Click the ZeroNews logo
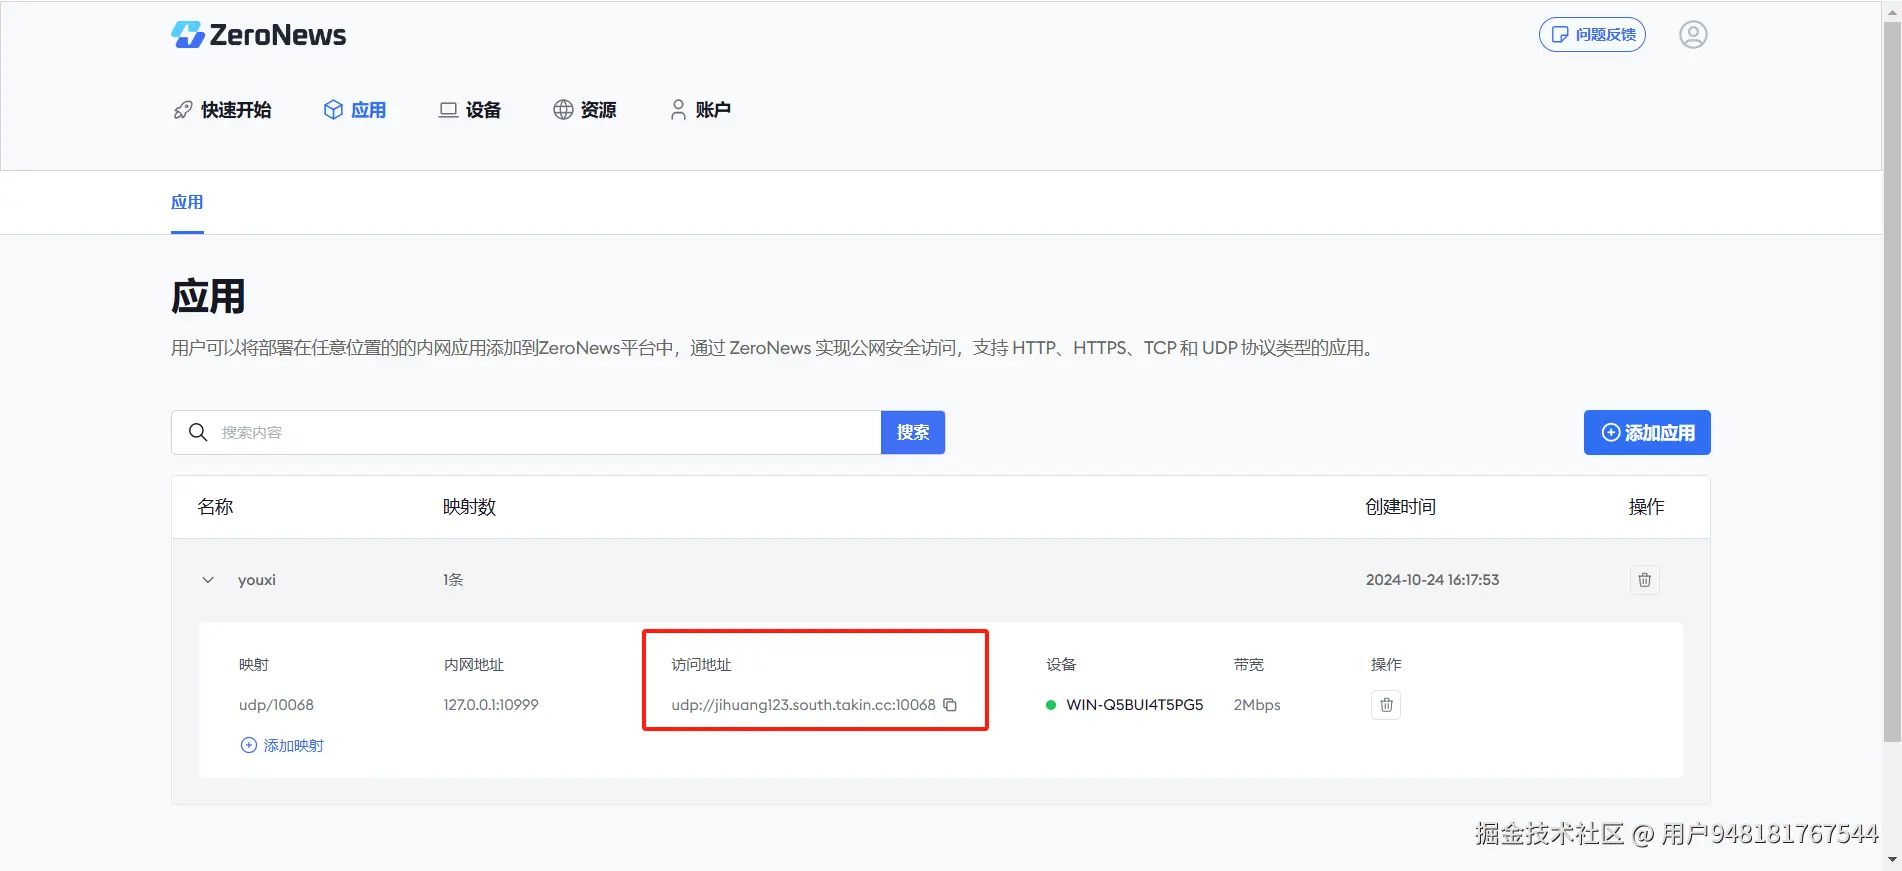Viewport: 1902px width, 871px height. pyautogui.click(x=258, y=35)
